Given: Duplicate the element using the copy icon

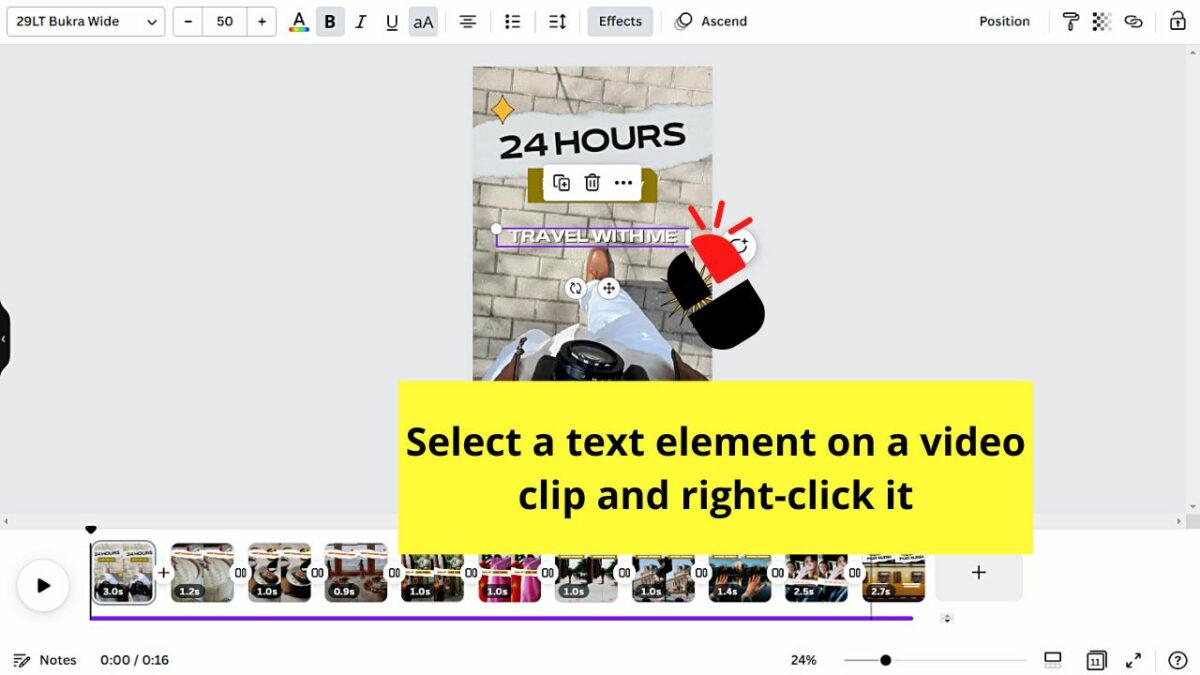Looking at the screenshot, I should click(561, 183).
